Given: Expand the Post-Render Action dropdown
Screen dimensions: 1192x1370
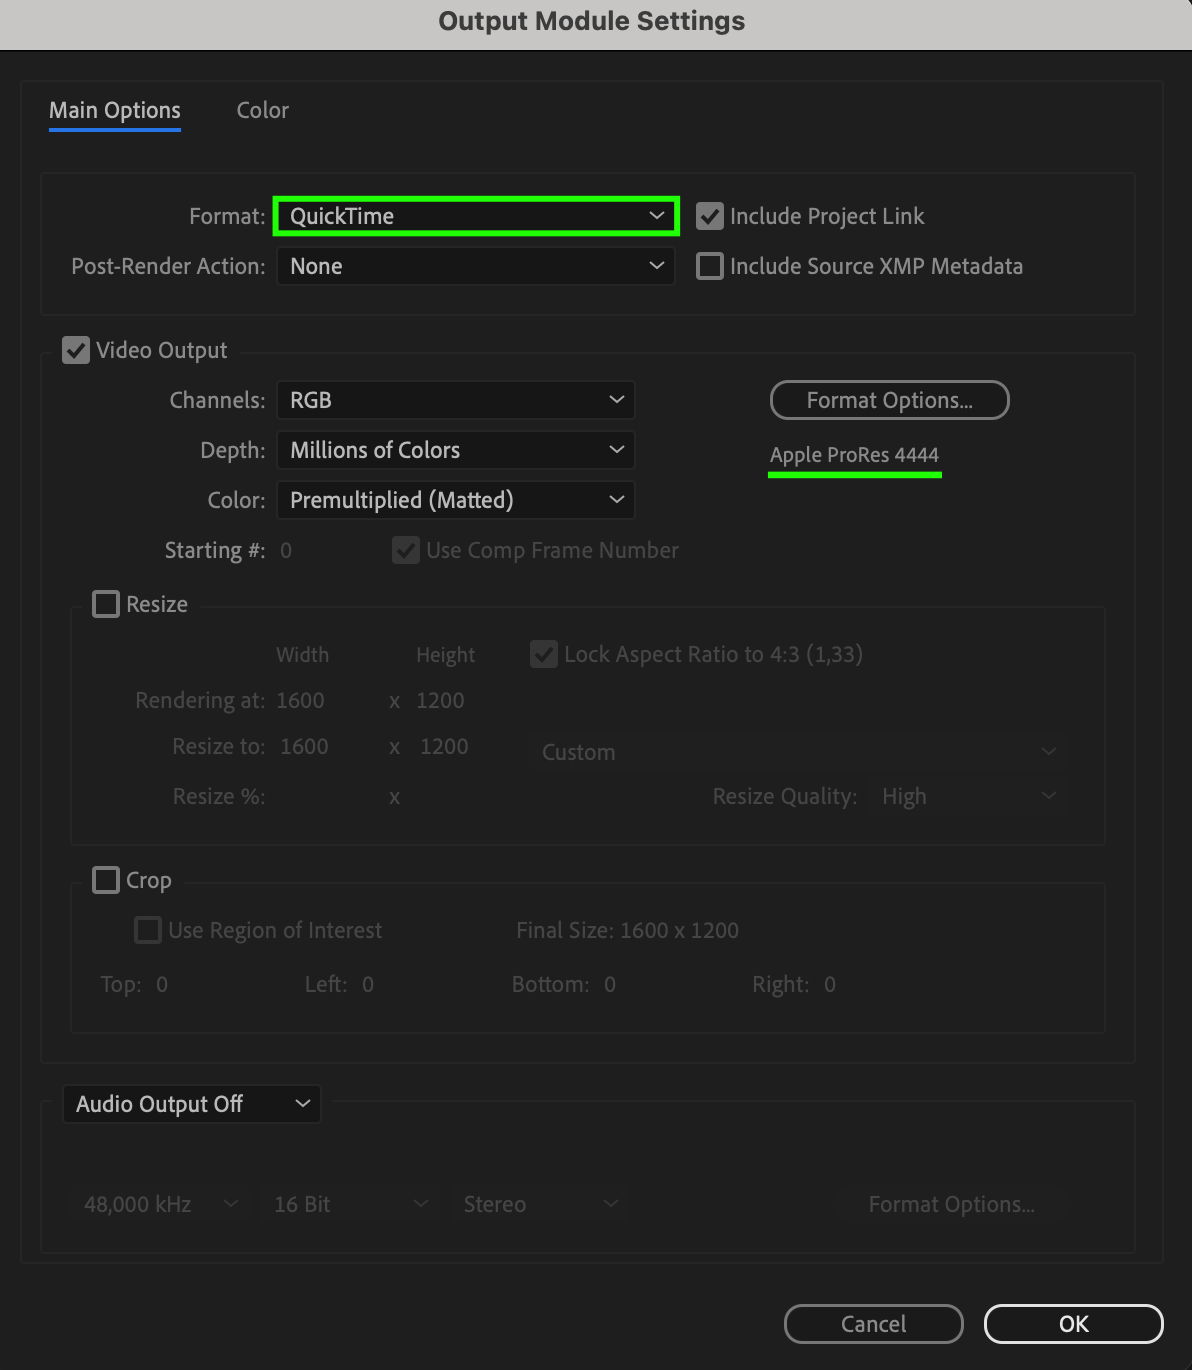Looking at the screenshot, I should tap(475, 266).
